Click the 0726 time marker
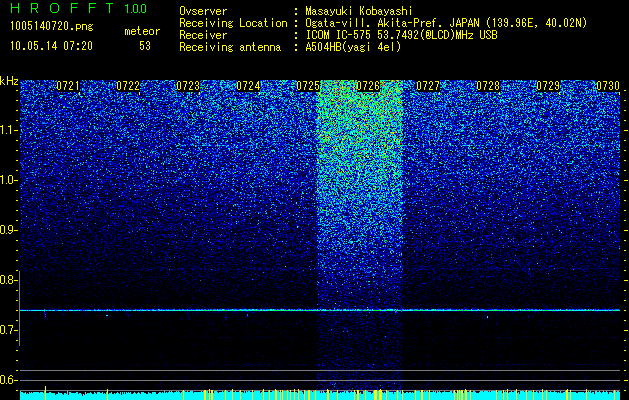This screenshot has width=629, height=400. click(x=368, y=86)
